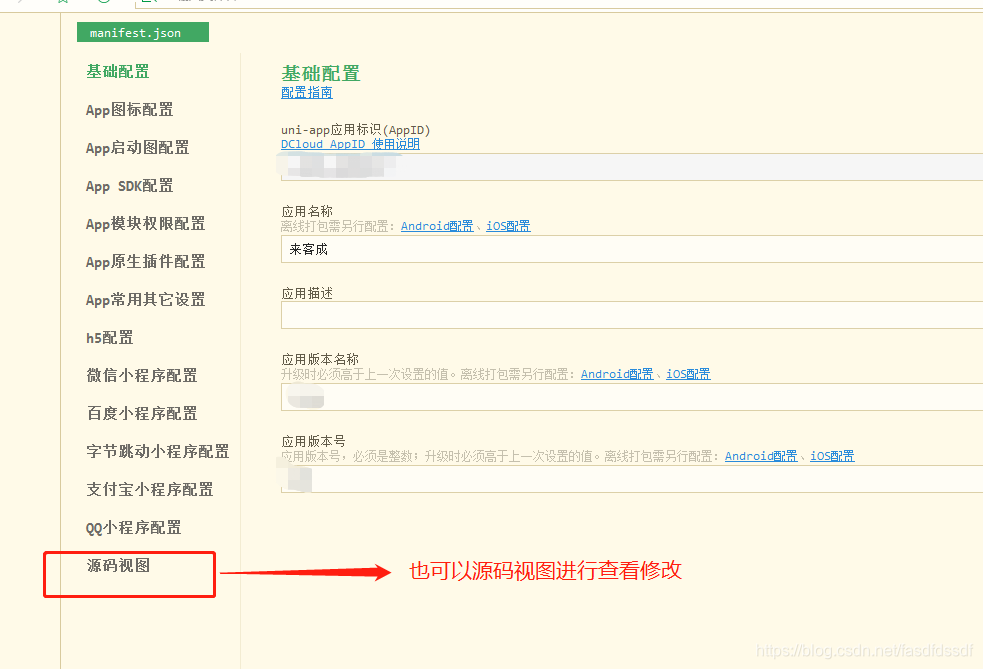Image resolution: width=983 pixels, height=669 pixels.
Task: Select the 基础配置 page heading
Action: coord(320,73)
